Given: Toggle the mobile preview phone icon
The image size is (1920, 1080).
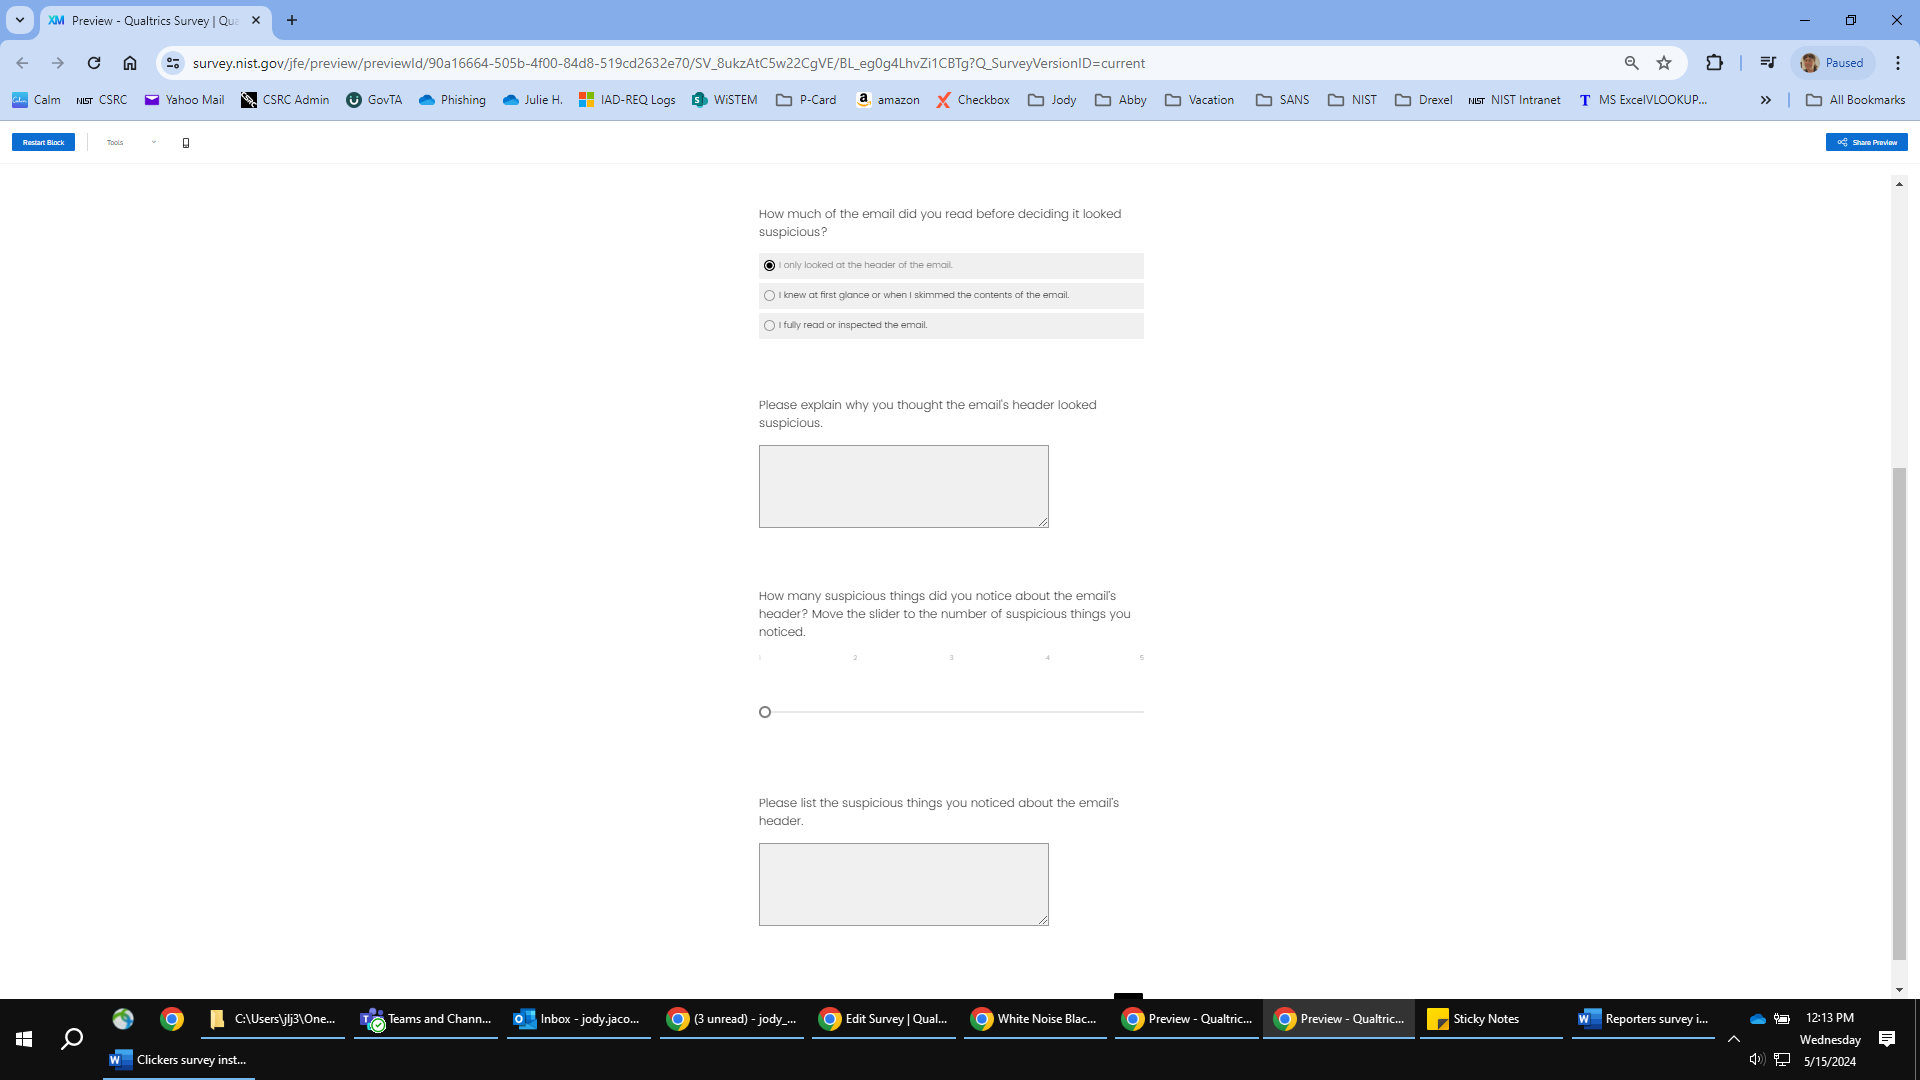Looking at the screenshot, I should click(186, 143).
